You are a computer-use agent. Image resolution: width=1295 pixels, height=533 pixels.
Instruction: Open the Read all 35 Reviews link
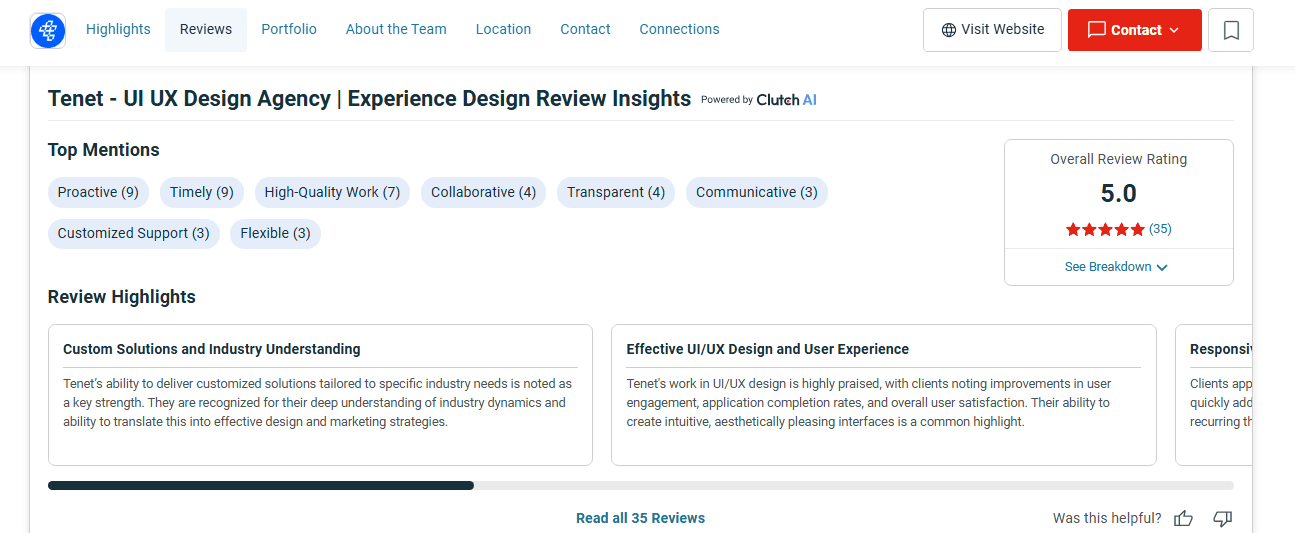(640, 518)
